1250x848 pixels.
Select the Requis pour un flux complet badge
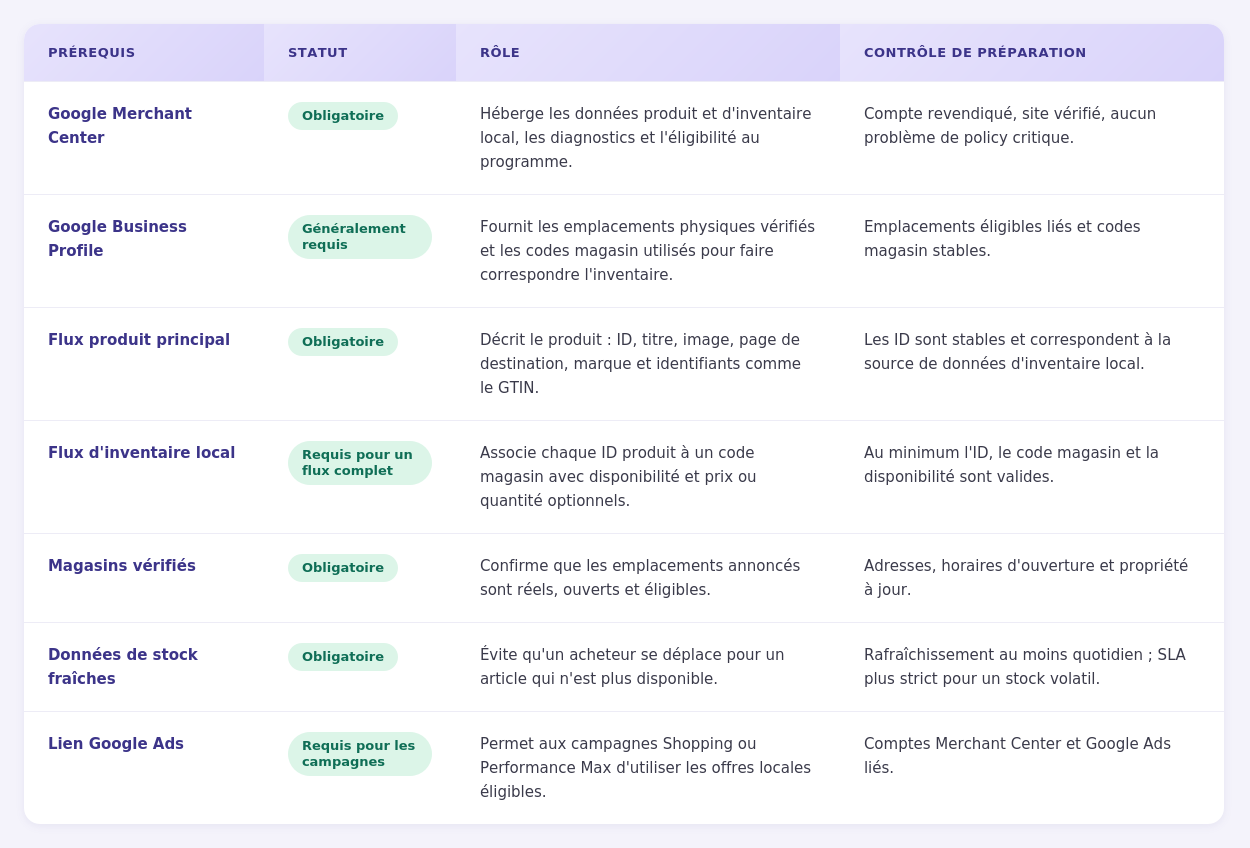click(x=360, y=463)
